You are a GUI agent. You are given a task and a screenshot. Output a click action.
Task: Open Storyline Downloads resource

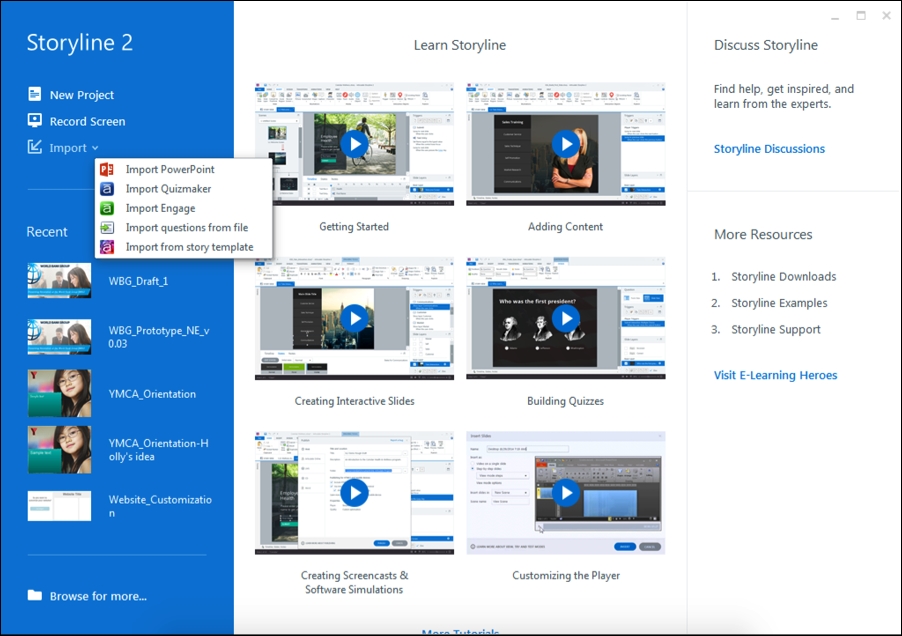point(783,277)
